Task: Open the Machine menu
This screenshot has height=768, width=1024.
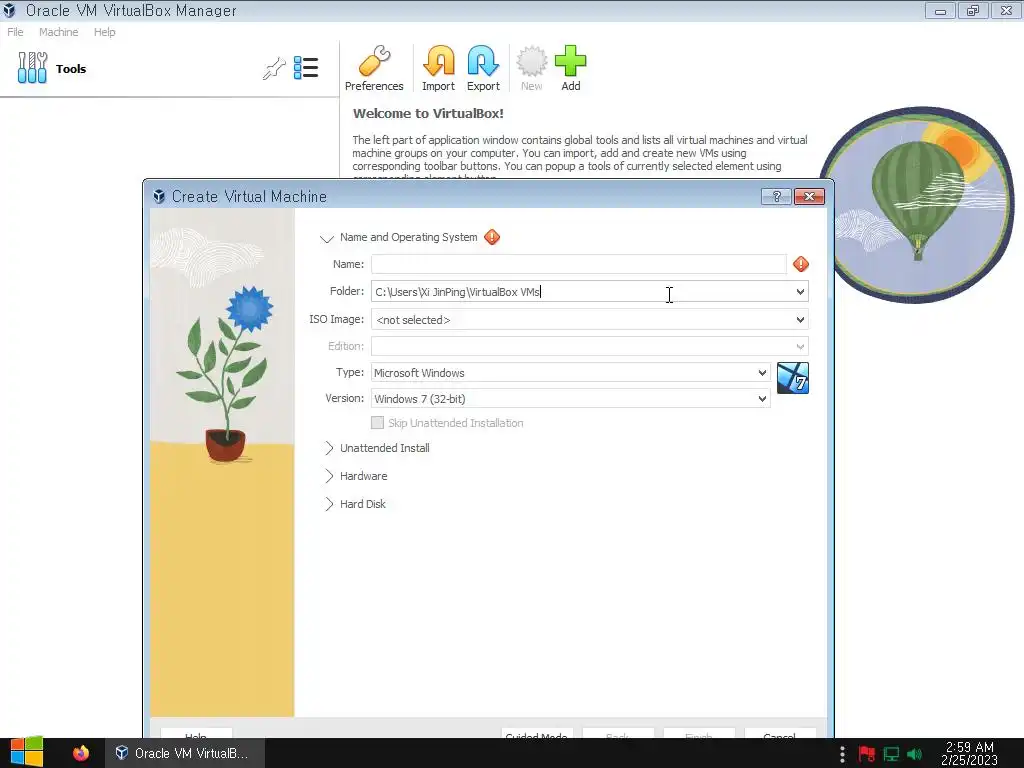Action: coord(59,32)
